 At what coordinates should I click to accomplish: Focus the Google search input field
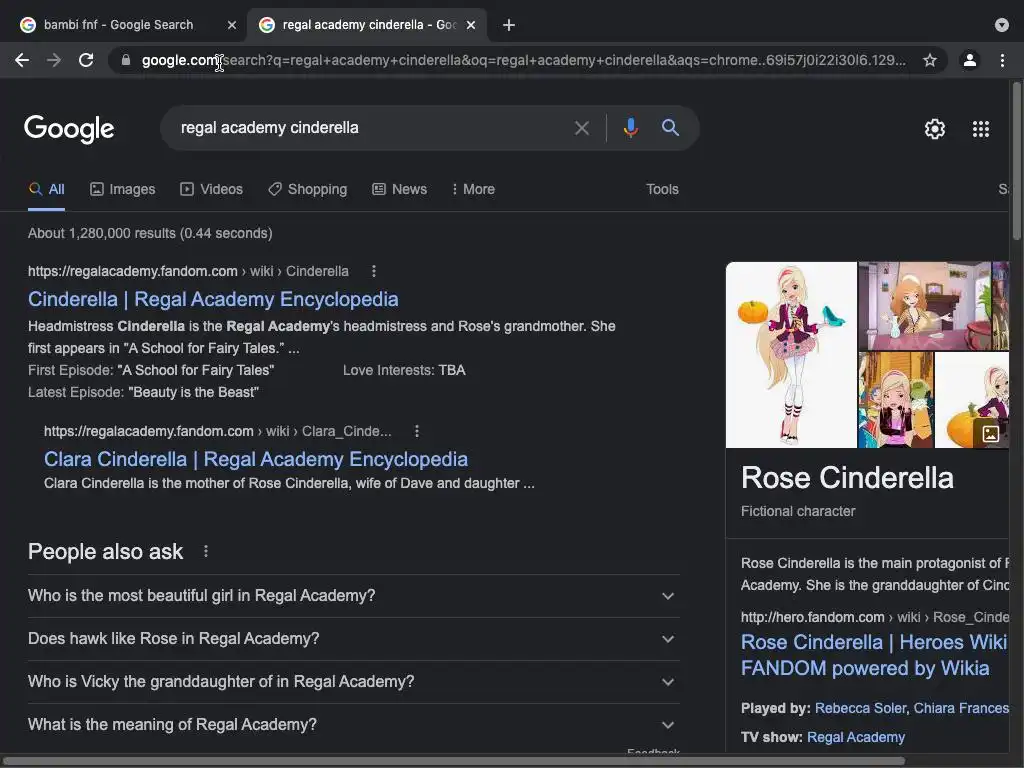(369, 128)
